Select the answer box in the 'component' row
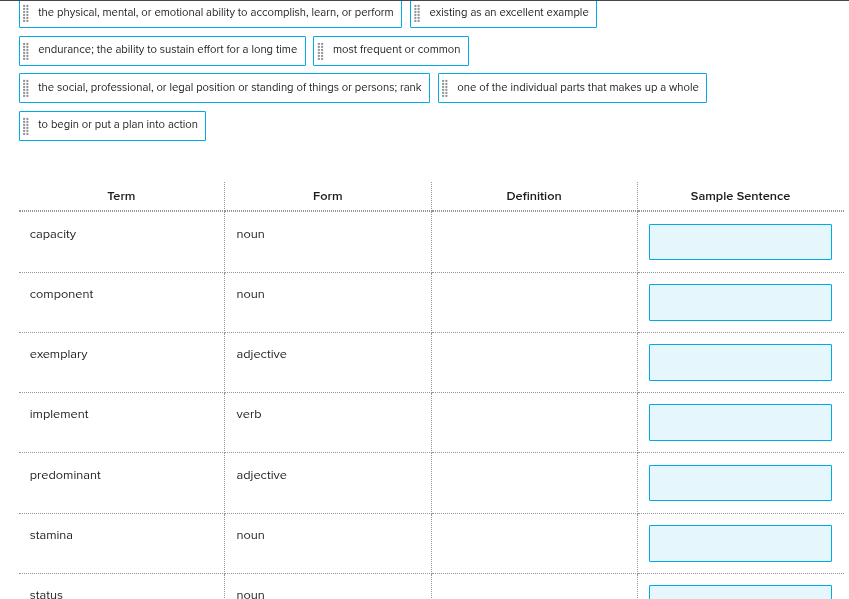 point(740,302)
